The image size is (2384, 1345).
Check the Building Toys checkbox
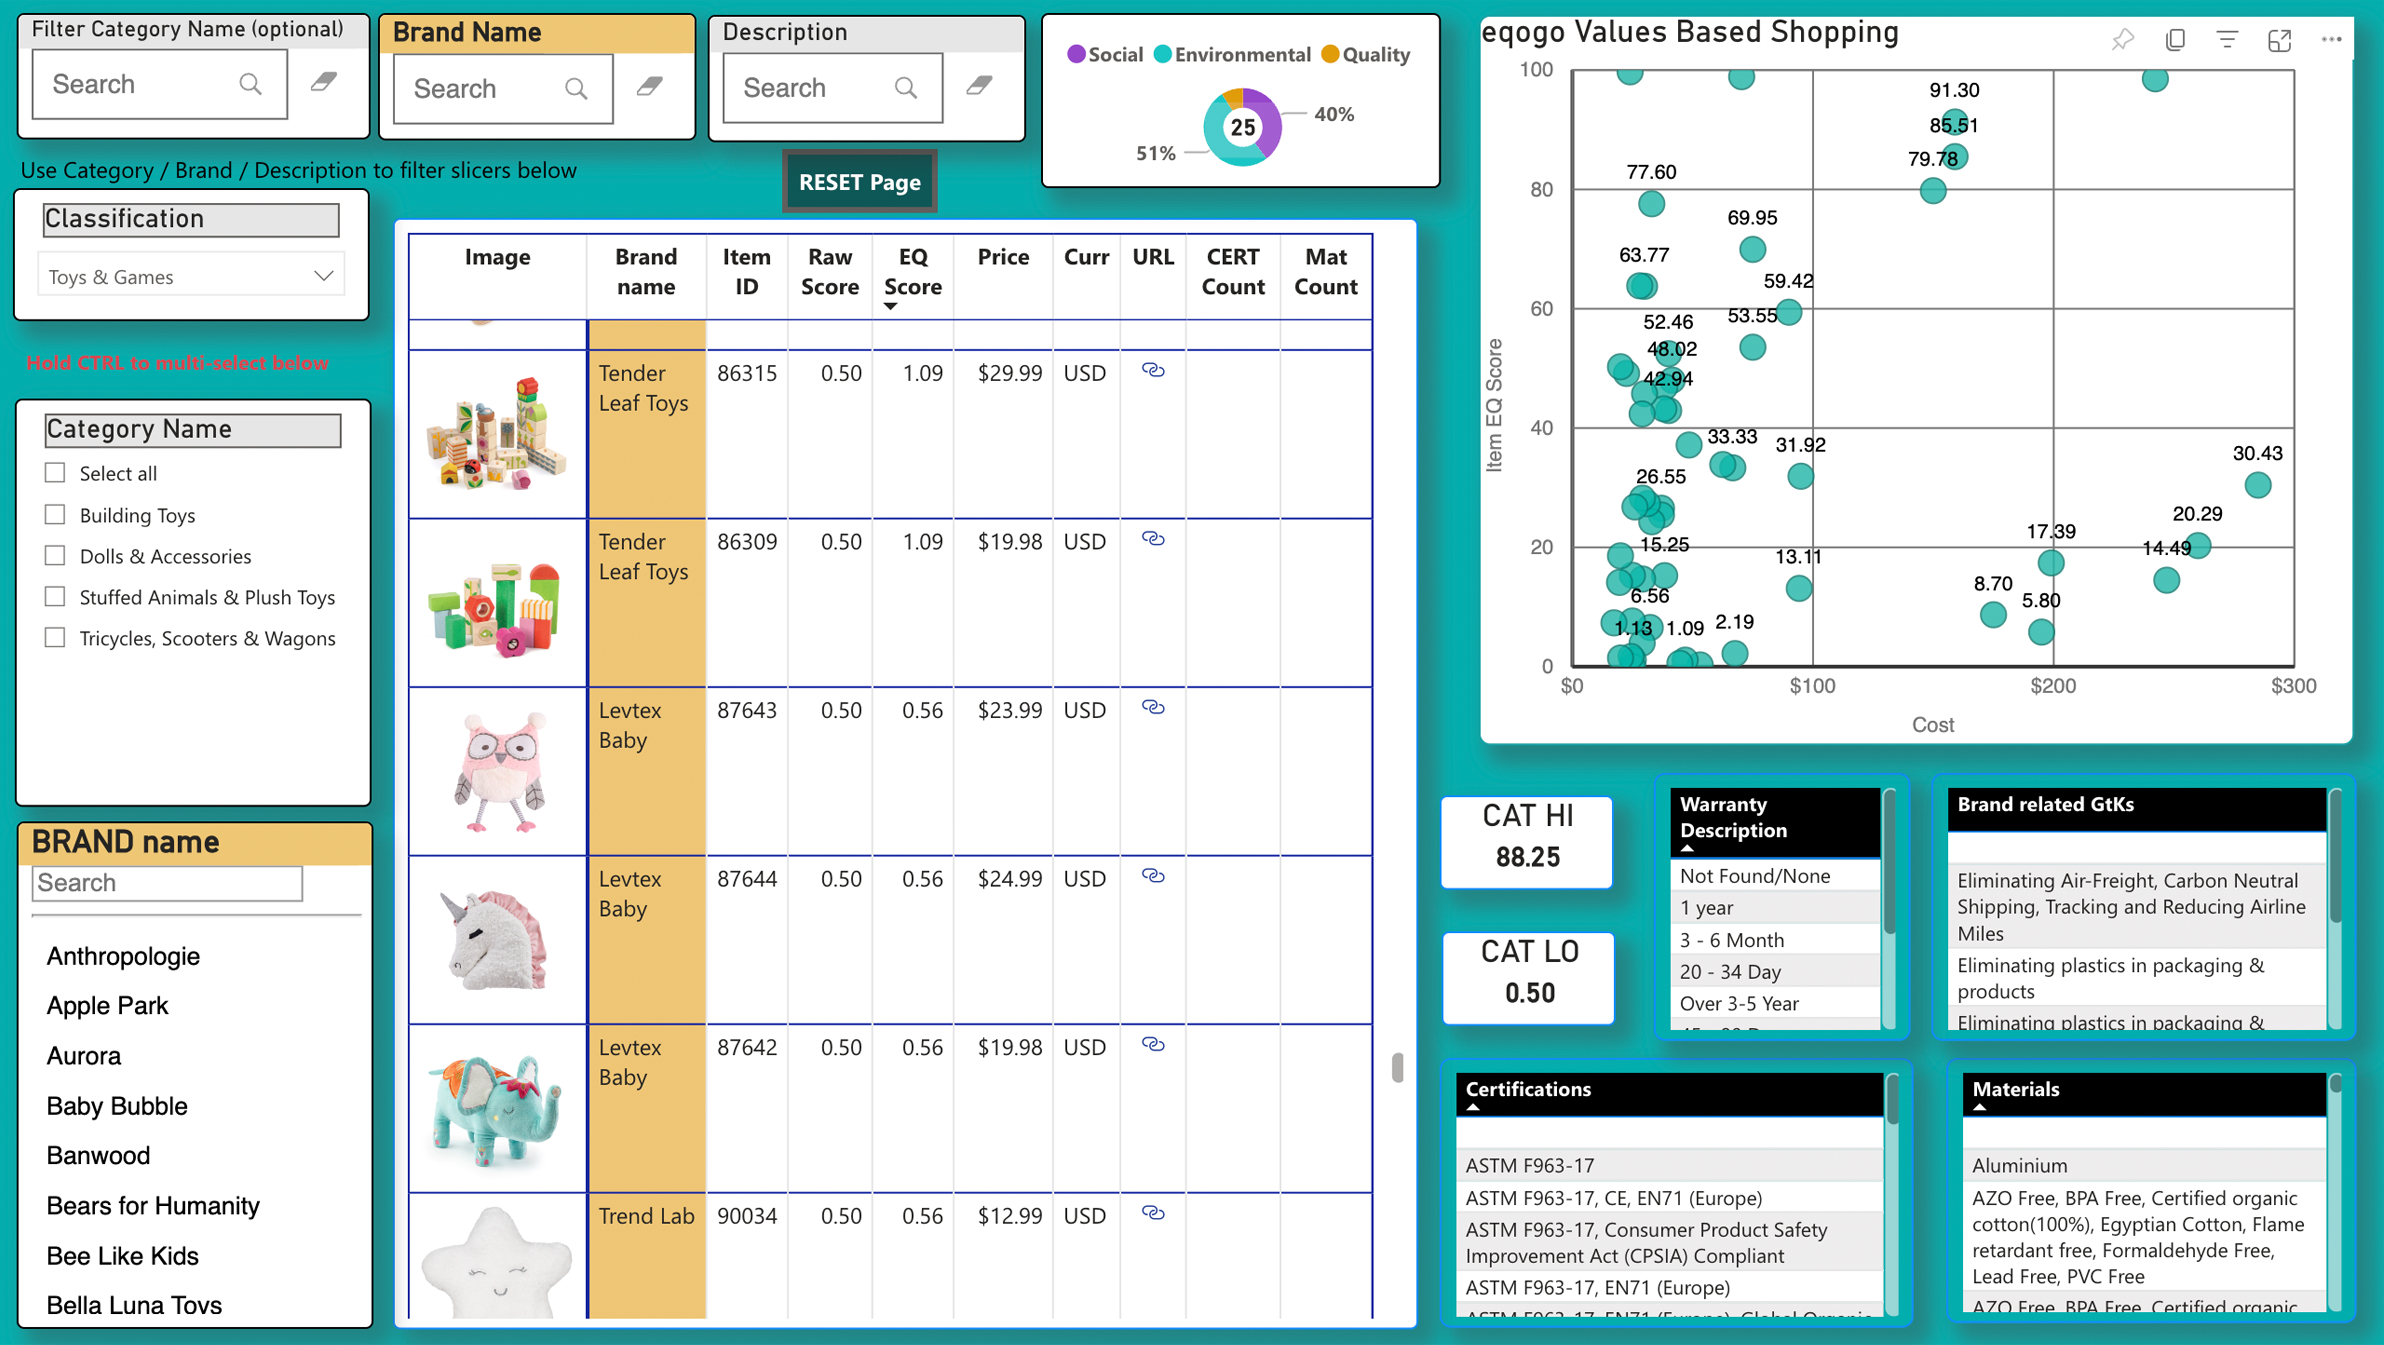pyautogui.click(x=55, y=515)
